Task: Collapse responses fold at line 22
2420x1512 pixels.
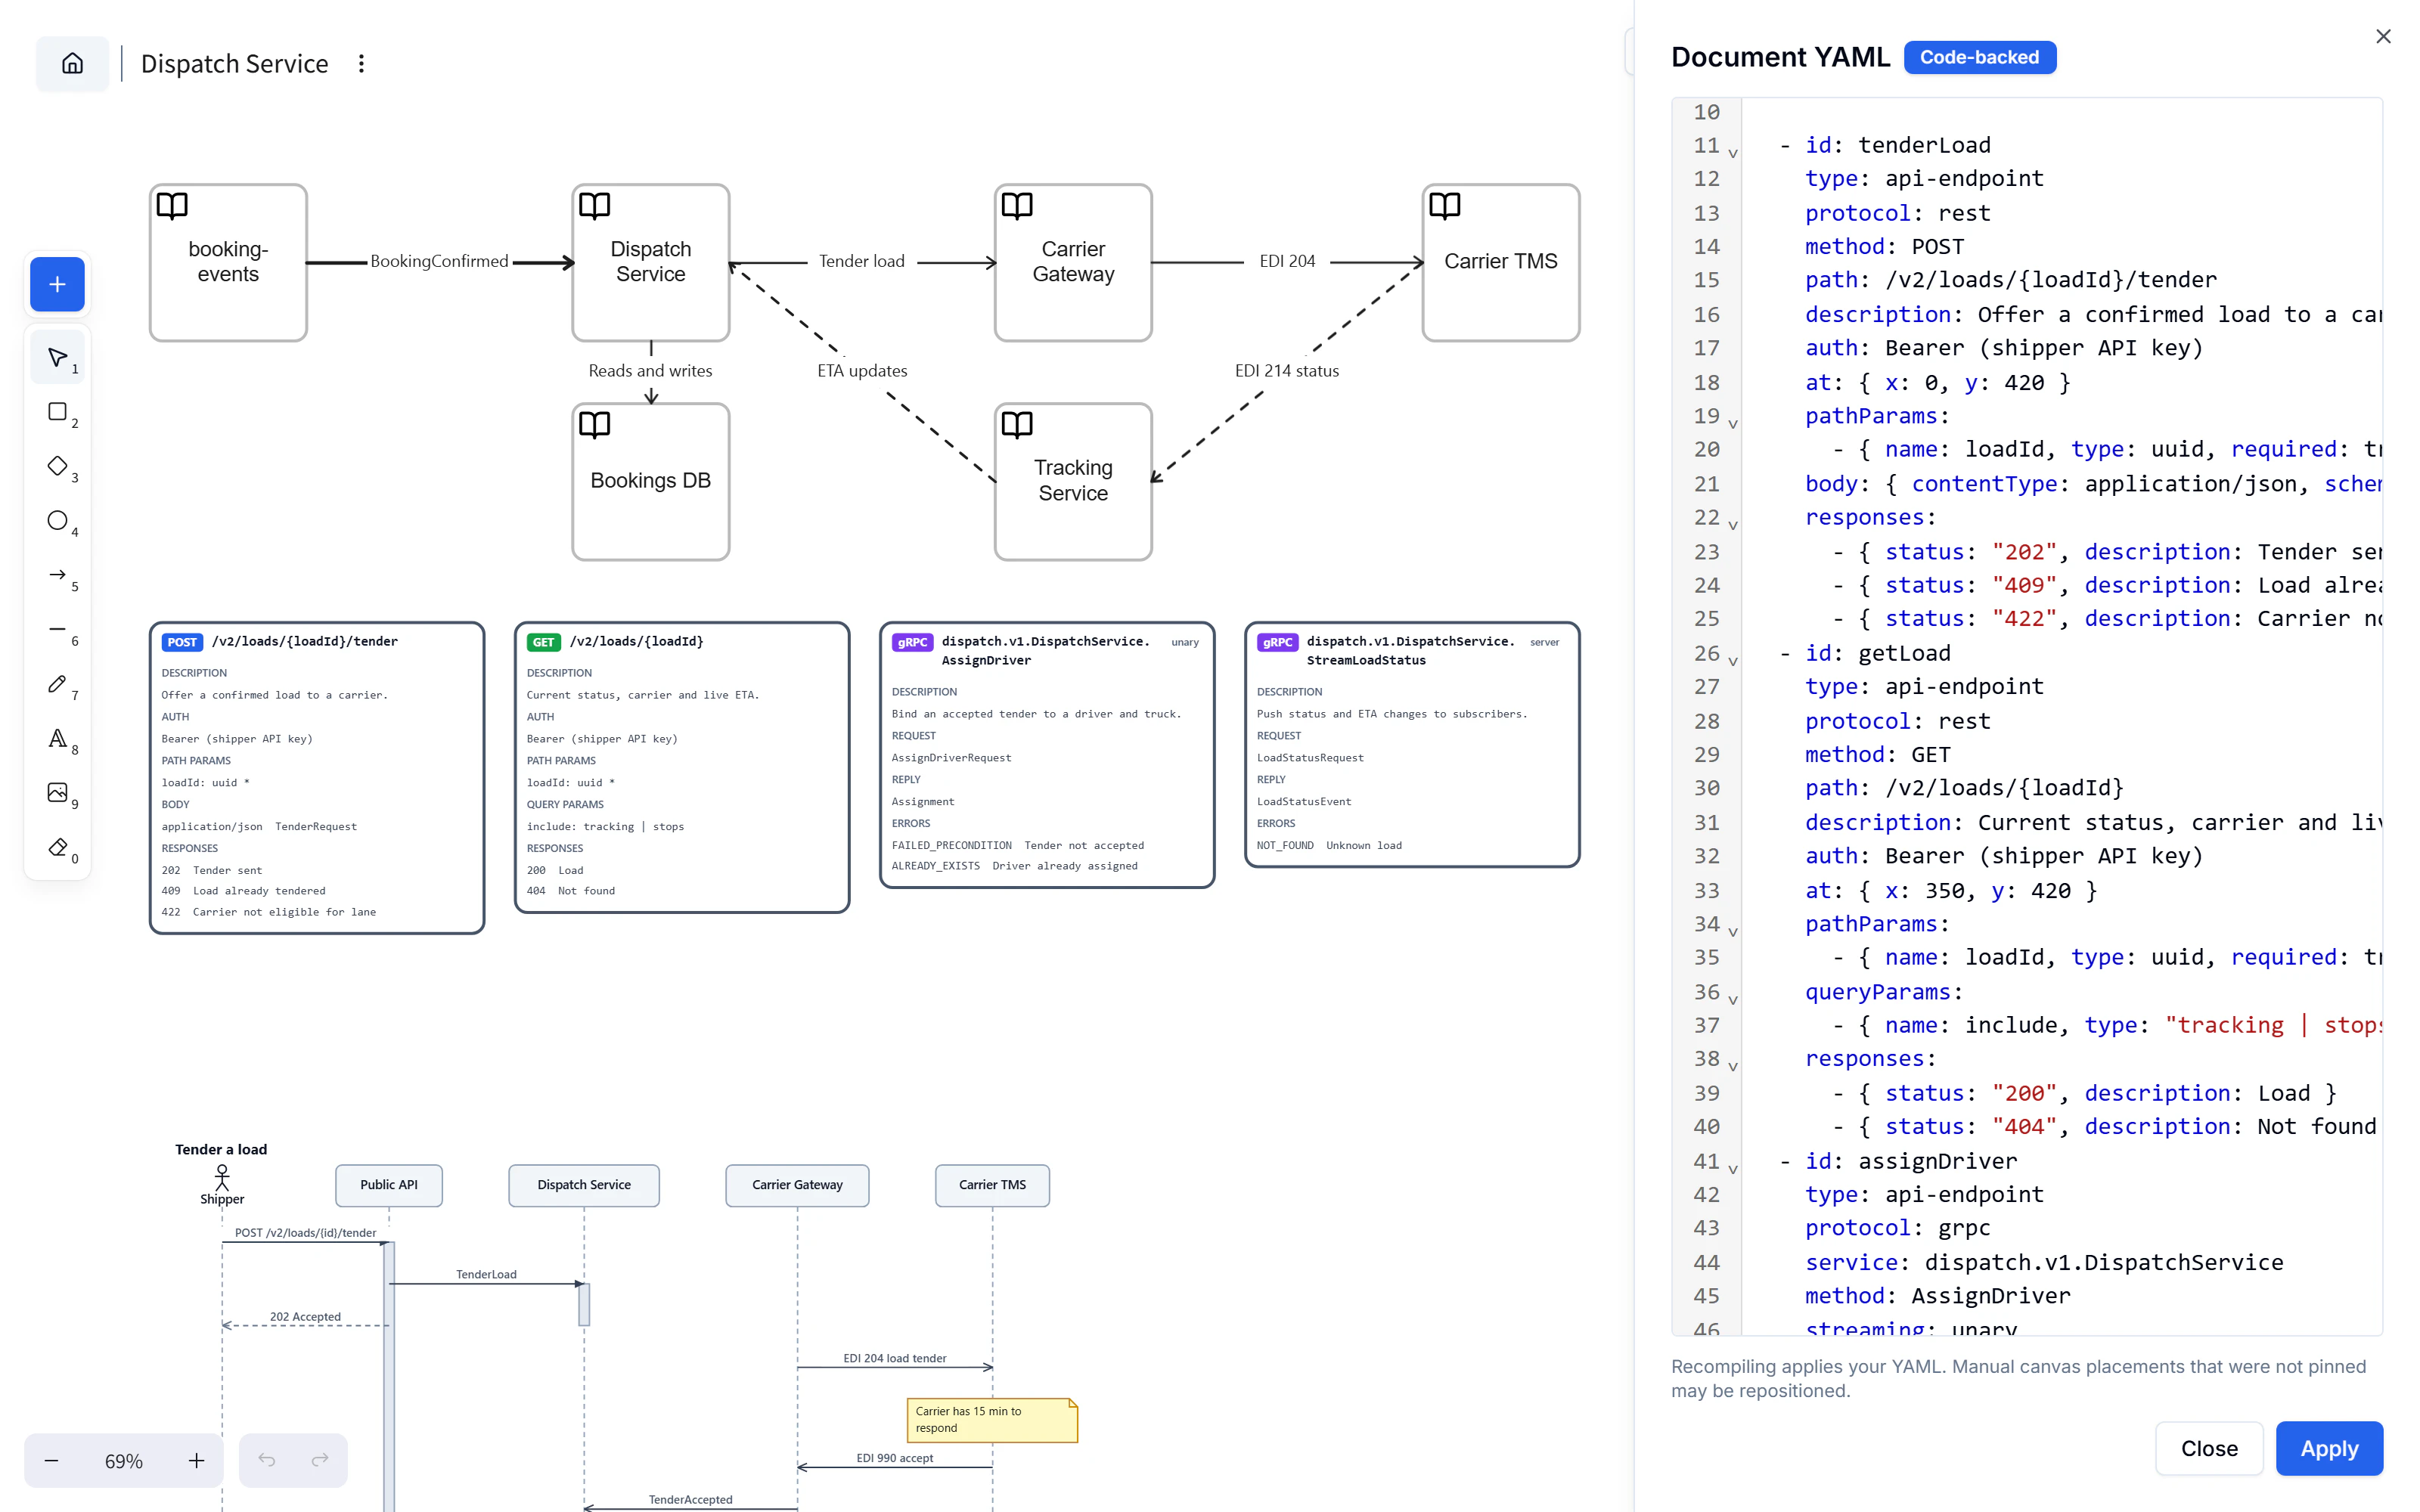Action: click(1733, 525)
